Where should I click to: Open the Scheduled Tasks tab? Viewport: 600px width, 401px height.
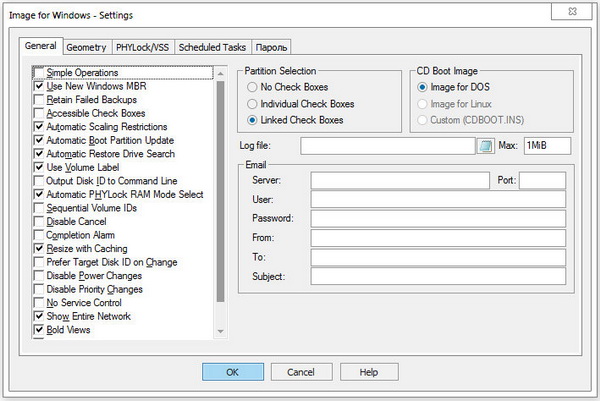coord(212,47)
